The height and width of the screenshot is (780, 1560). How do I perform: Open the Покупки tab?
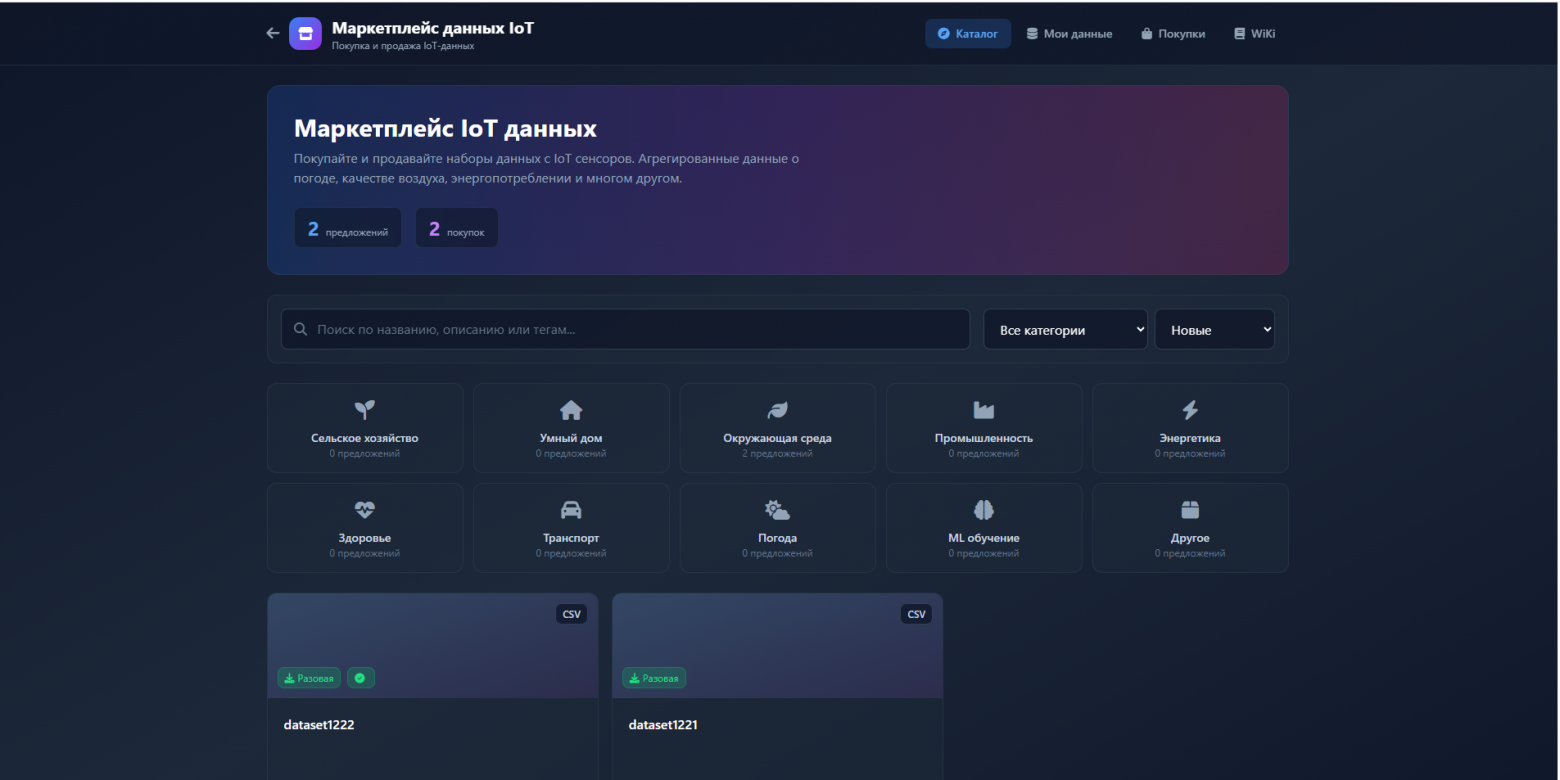1172,34
